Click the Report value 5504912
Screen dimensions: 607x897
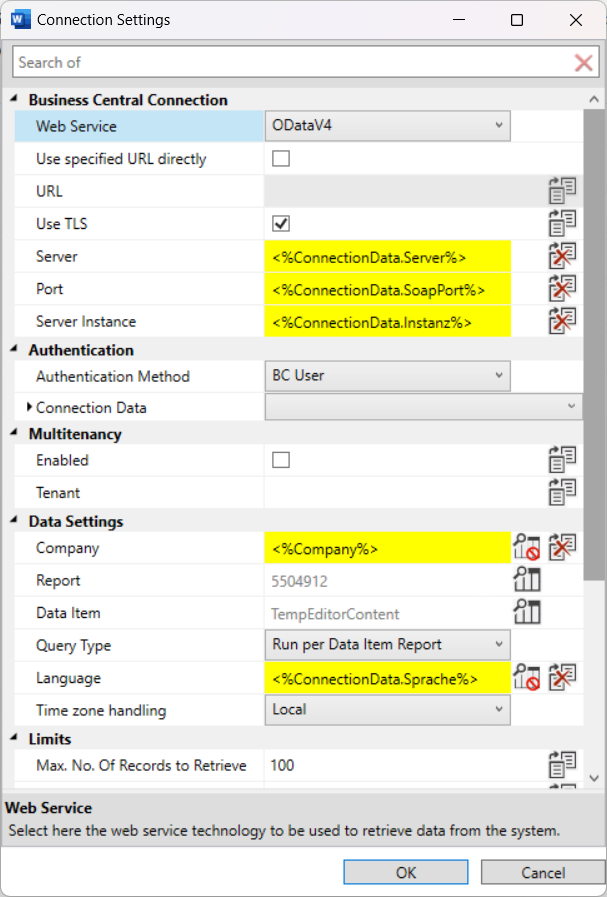click(x=299, y=581)
